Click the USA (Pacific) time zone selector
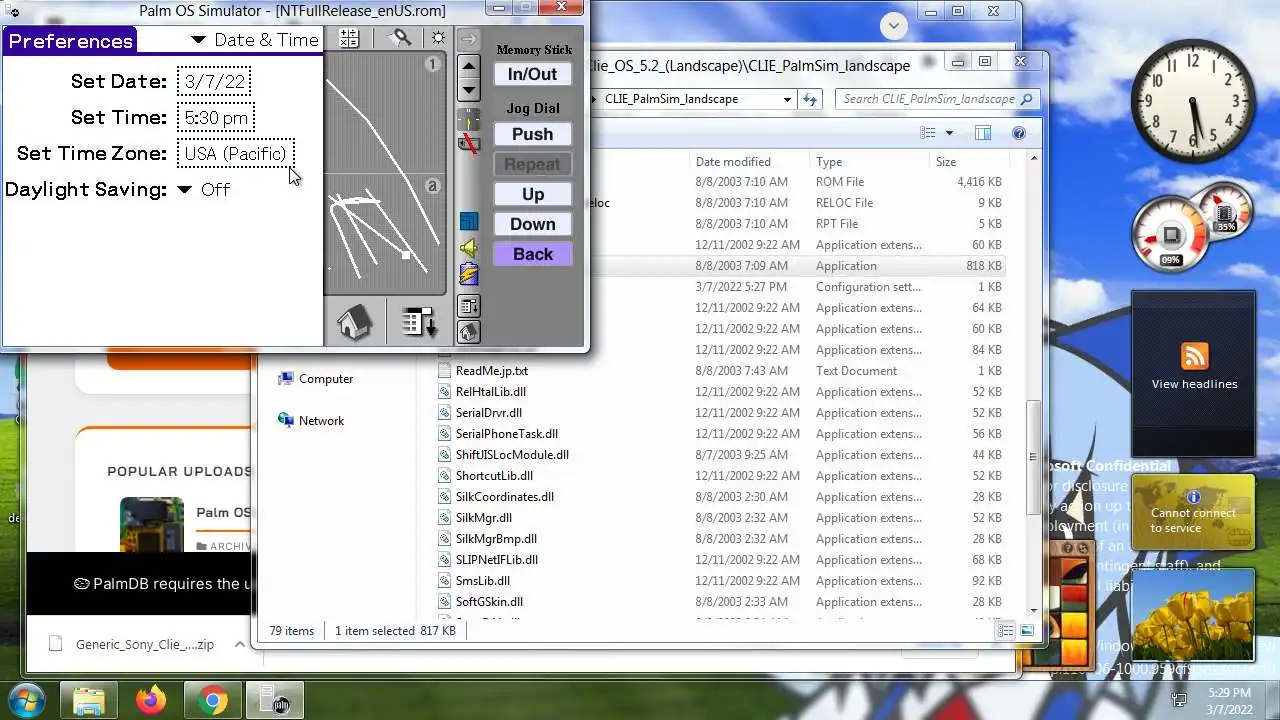 (236, 154)
